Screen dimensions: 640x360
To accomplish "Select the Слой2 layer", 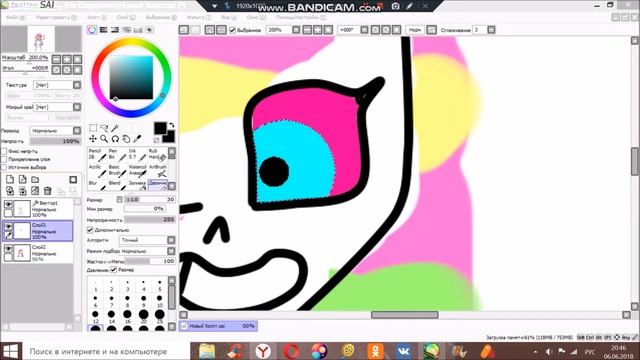I will 38,253.
